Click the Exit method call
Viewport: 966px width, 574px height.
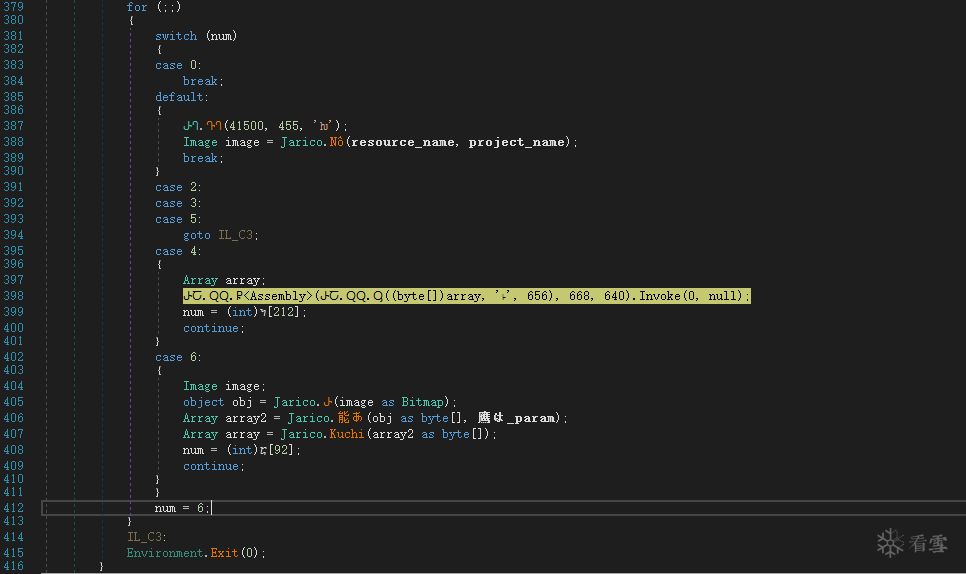(x=226, y=553)
